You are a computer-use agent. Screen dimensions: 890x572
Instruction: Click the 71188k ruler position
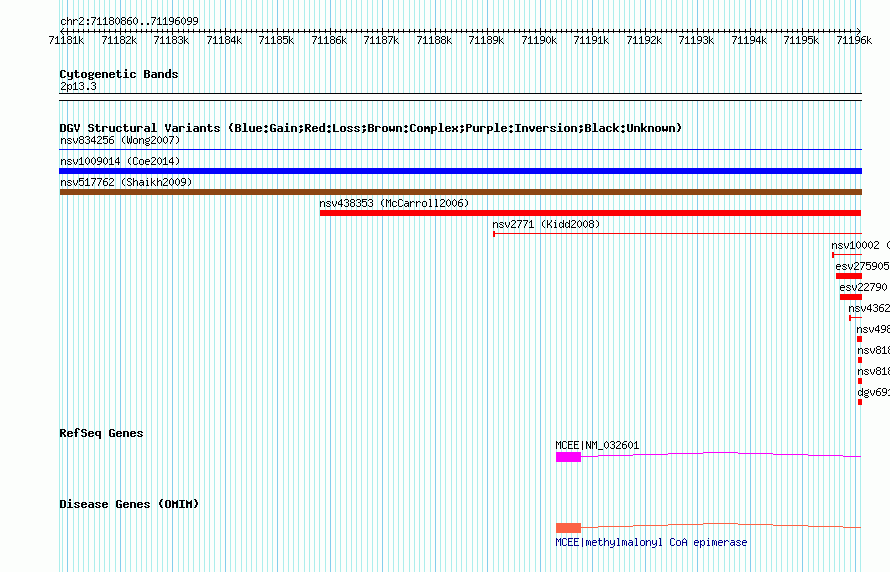click(434, 40)
